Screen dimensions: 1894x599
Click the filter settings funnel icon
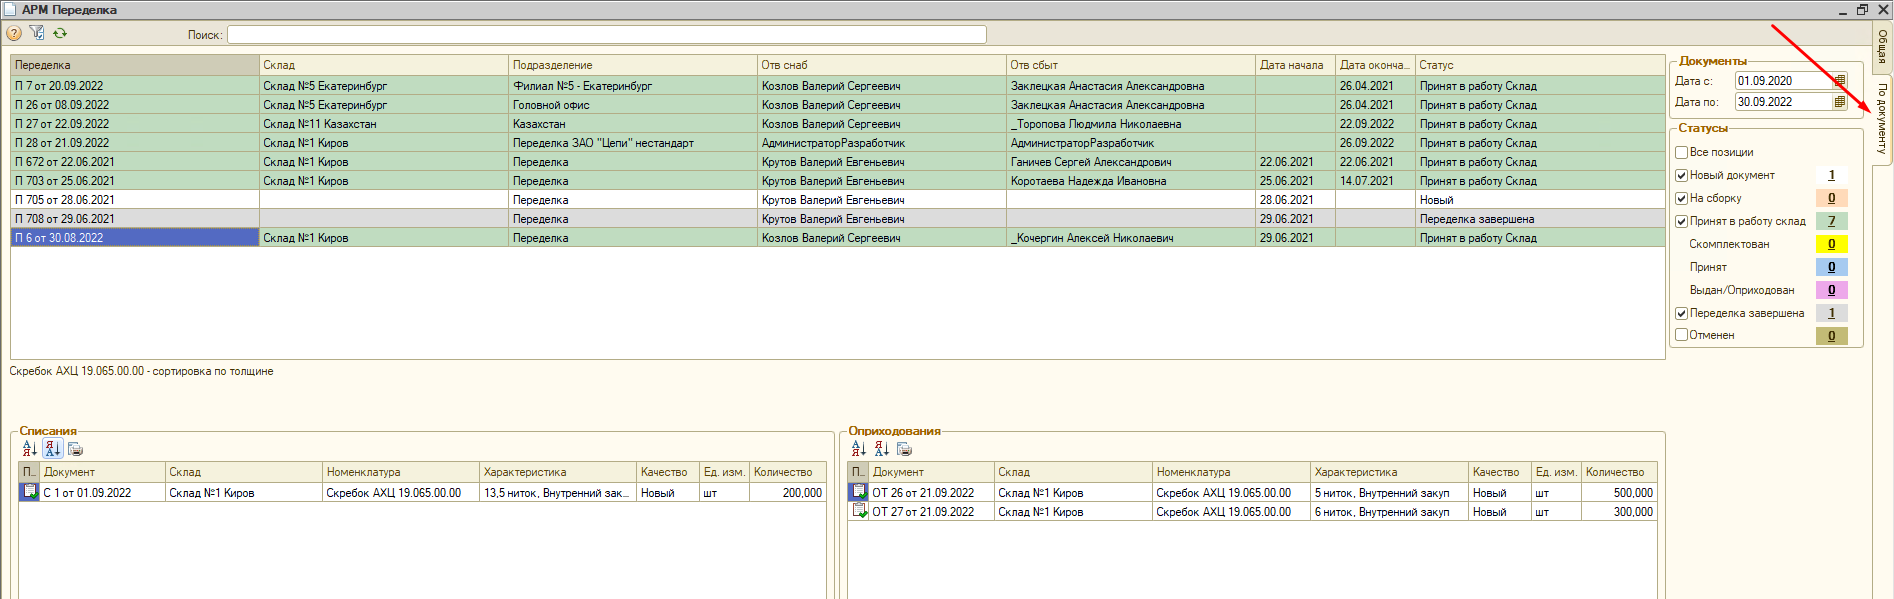click(38, 33)
